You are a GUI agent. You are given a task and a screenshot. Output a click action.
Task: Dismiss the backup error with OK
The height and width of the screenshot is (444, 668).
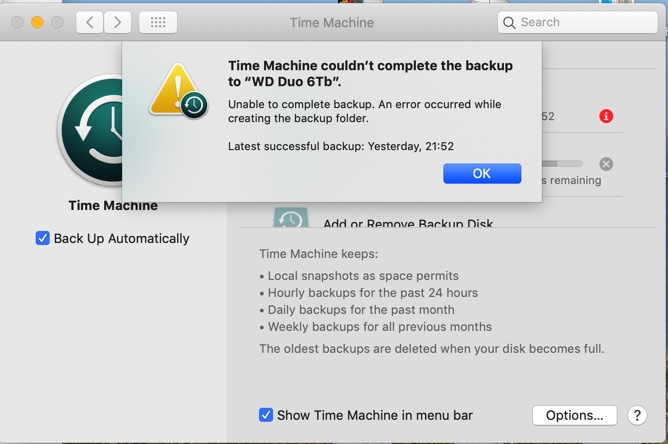pyautogui.click(x=482, y=173)
